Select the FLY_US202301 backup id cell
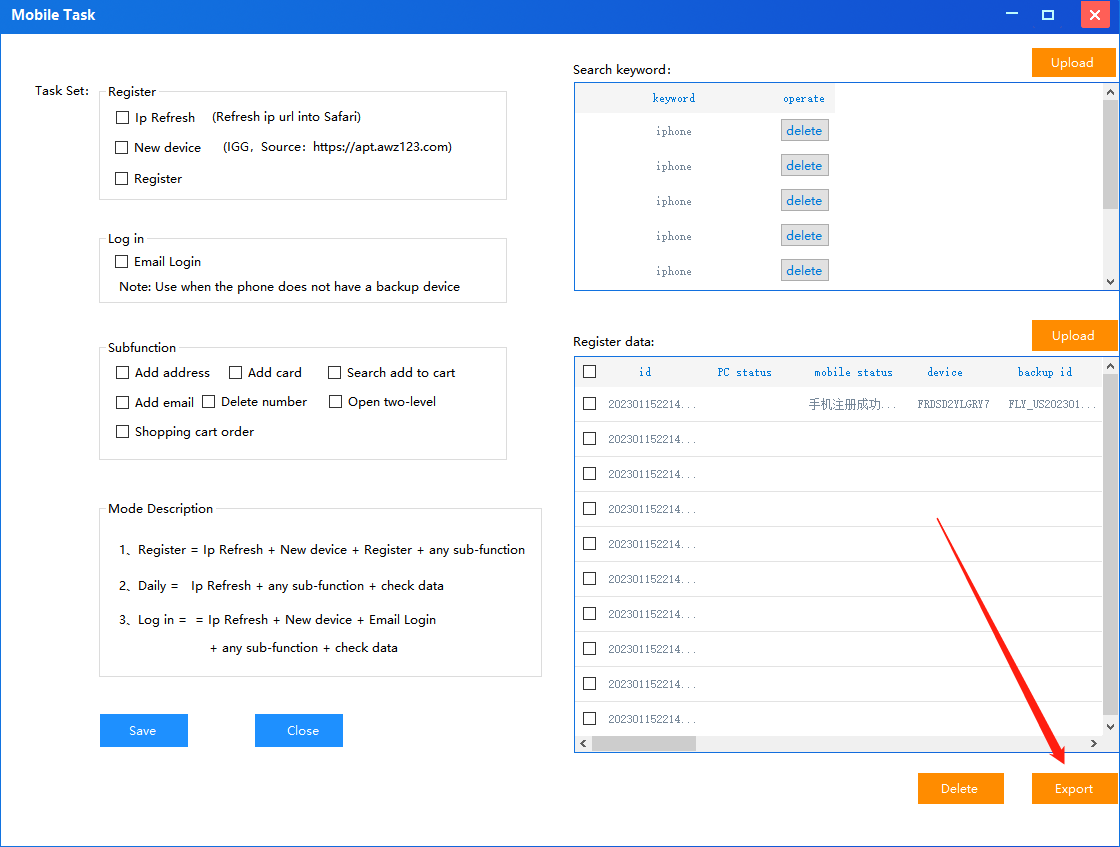The image size is (1120, 847). pos(1051,404)
